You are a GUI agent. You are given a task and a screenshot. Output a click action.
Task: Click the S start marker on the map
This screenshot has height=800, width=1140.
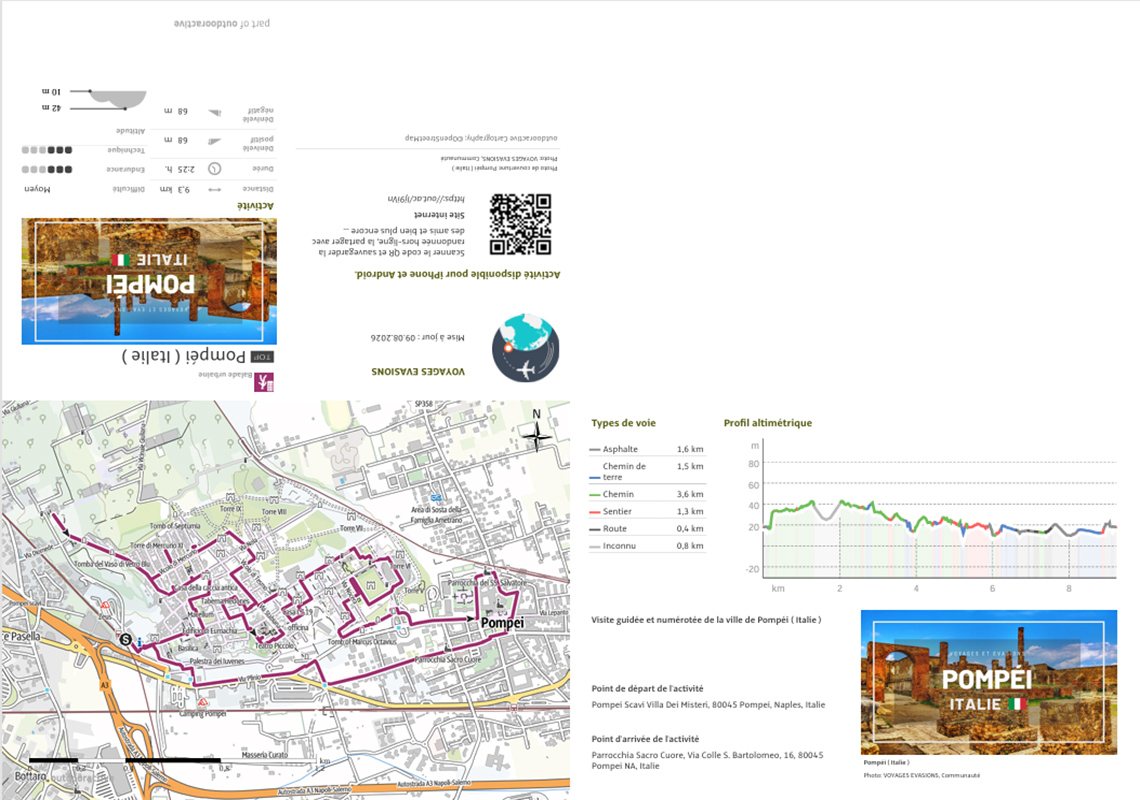(x=125, y=640)
